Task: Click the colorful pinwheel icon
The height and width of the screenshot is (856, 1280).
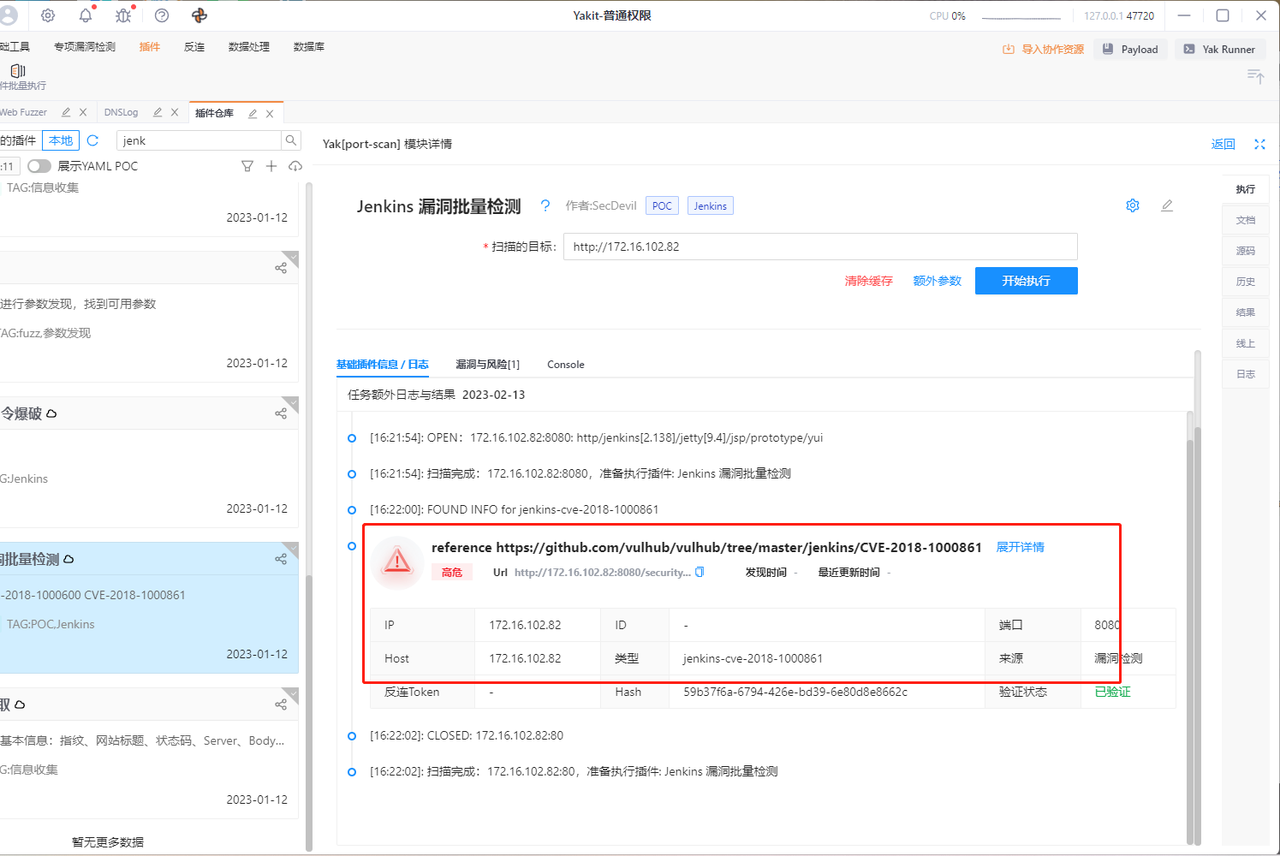Action: [200, 15]
